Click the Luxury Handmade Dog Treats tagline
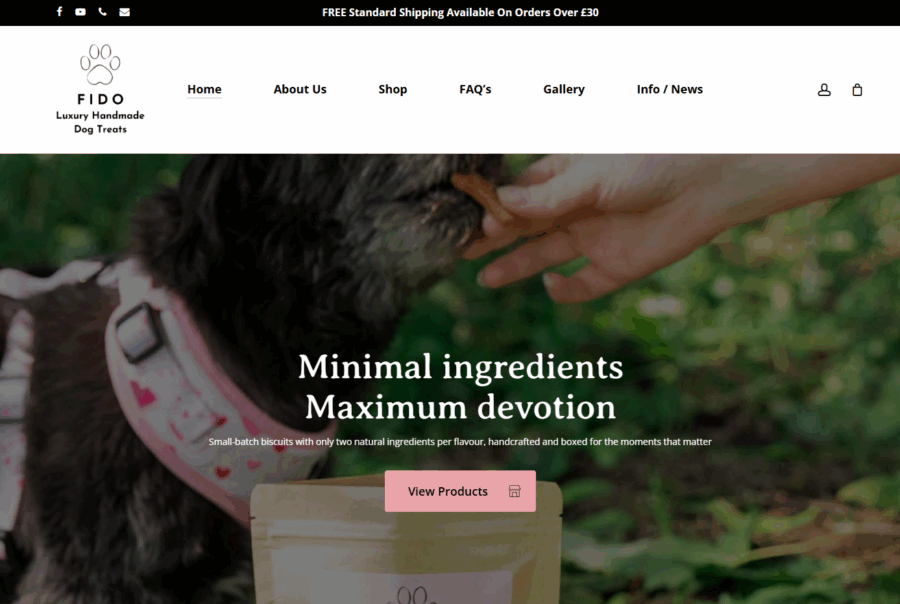This screenshot has width=900, height=604. [100, 122]
